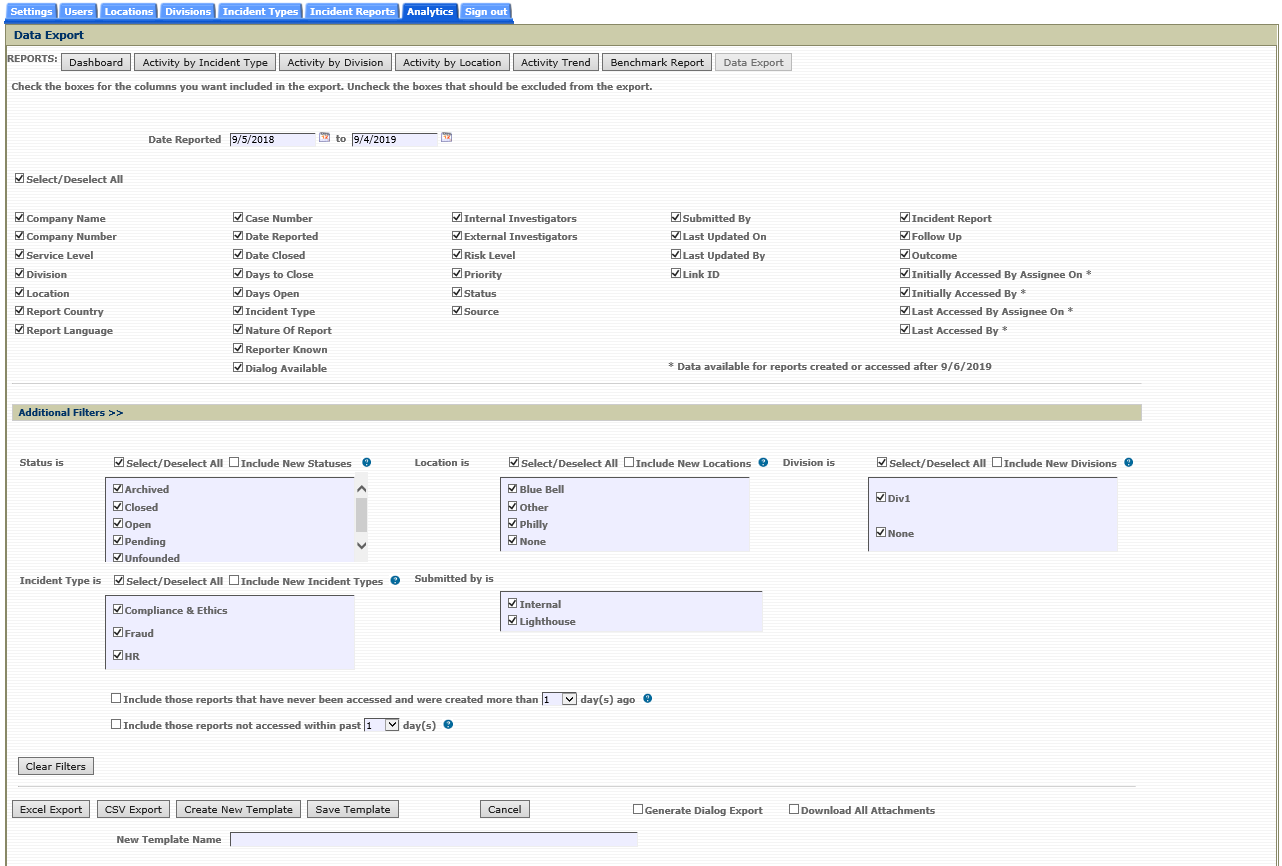Click the Date Reported end date field
Image resolution: width=1282 pixels, height=866 pixels.
coord(394,139)
